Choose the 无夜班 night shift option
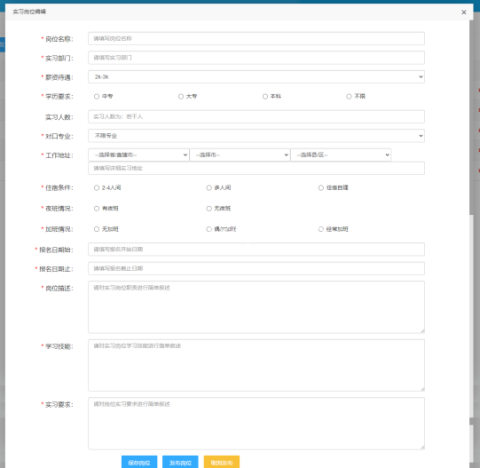This screenshot has height=468, width=480. point(209,208)
